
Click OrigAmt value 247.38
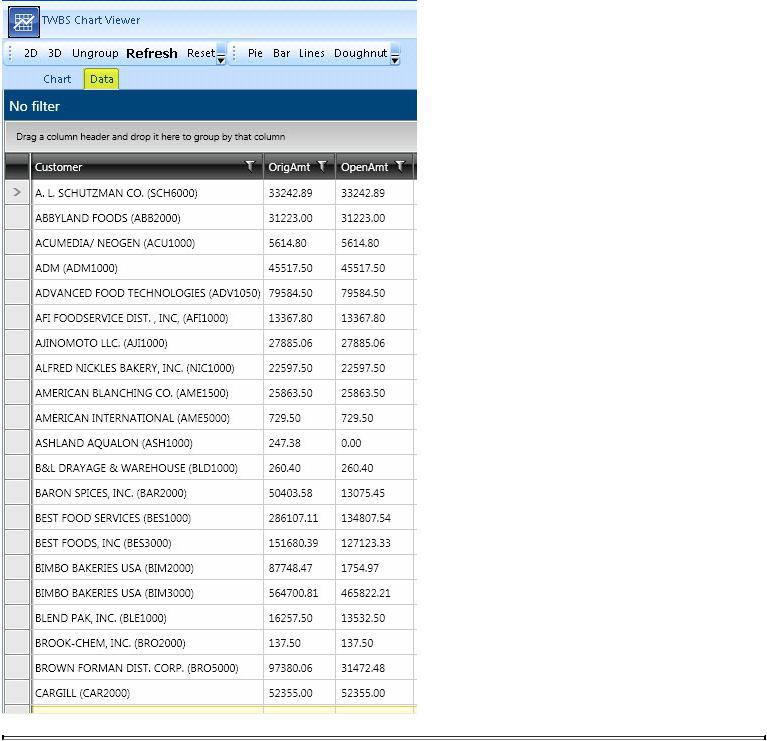click(284, 443)
